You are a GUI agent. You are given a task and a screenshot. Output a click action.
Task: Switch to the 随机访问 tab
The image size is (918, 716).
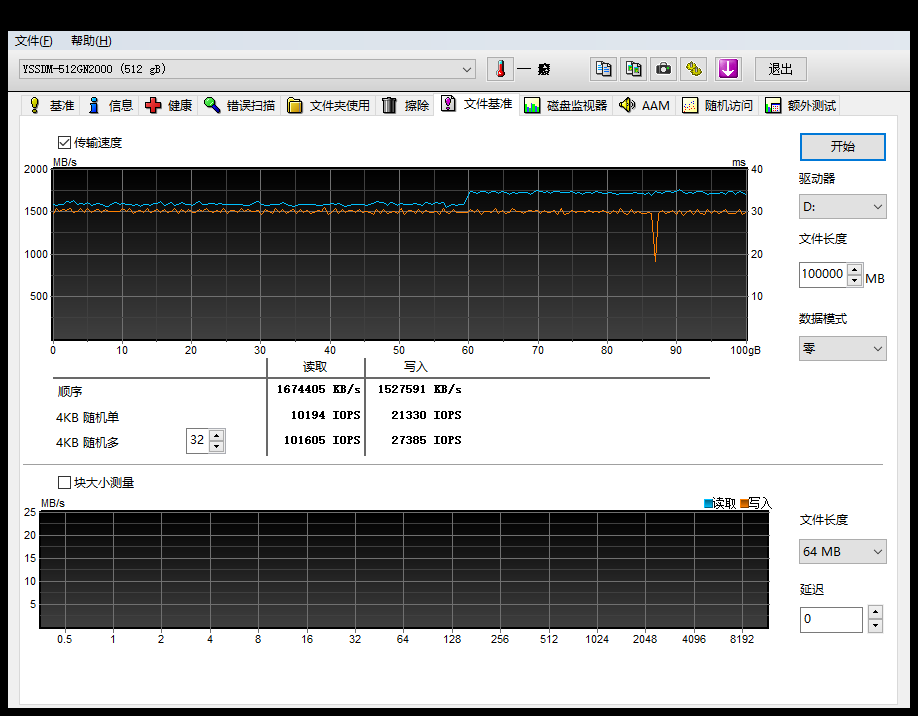[x=718, y=105]
